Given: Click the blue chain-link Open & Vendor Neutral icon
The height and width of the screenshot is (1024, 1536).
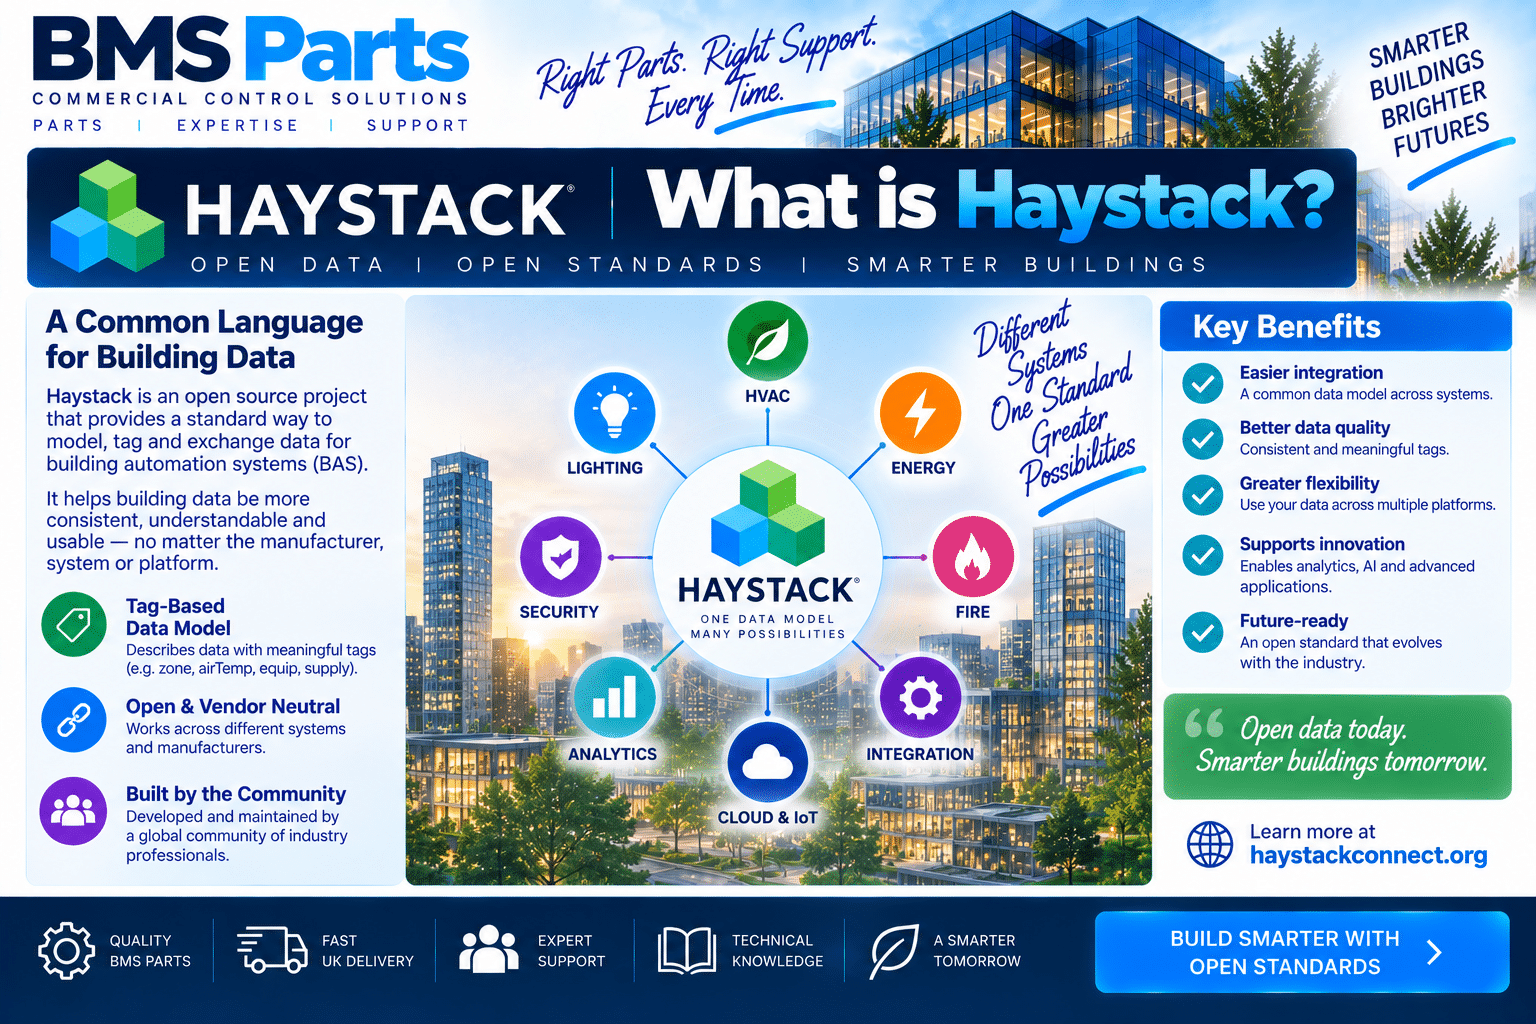Looking at the screenshot, I should (x=74, y=720).
